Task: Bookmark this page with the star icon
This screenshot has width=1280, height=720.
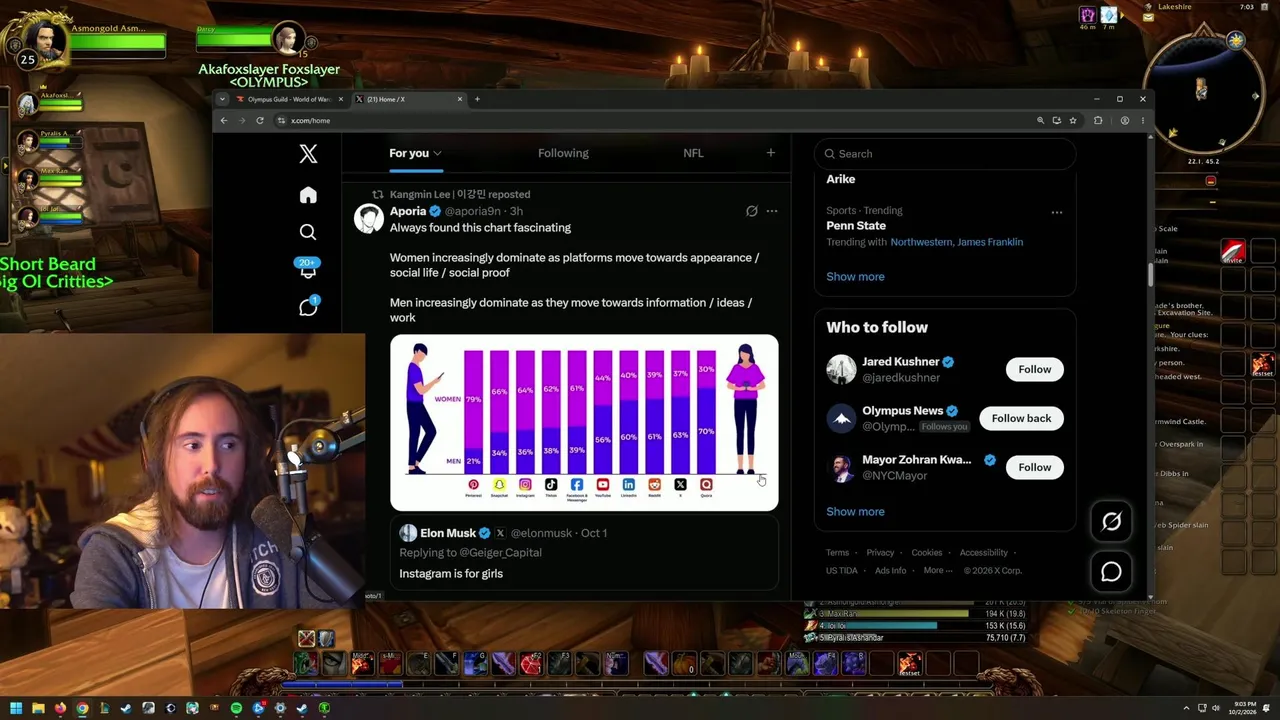Action: (x=1073, y=120)
